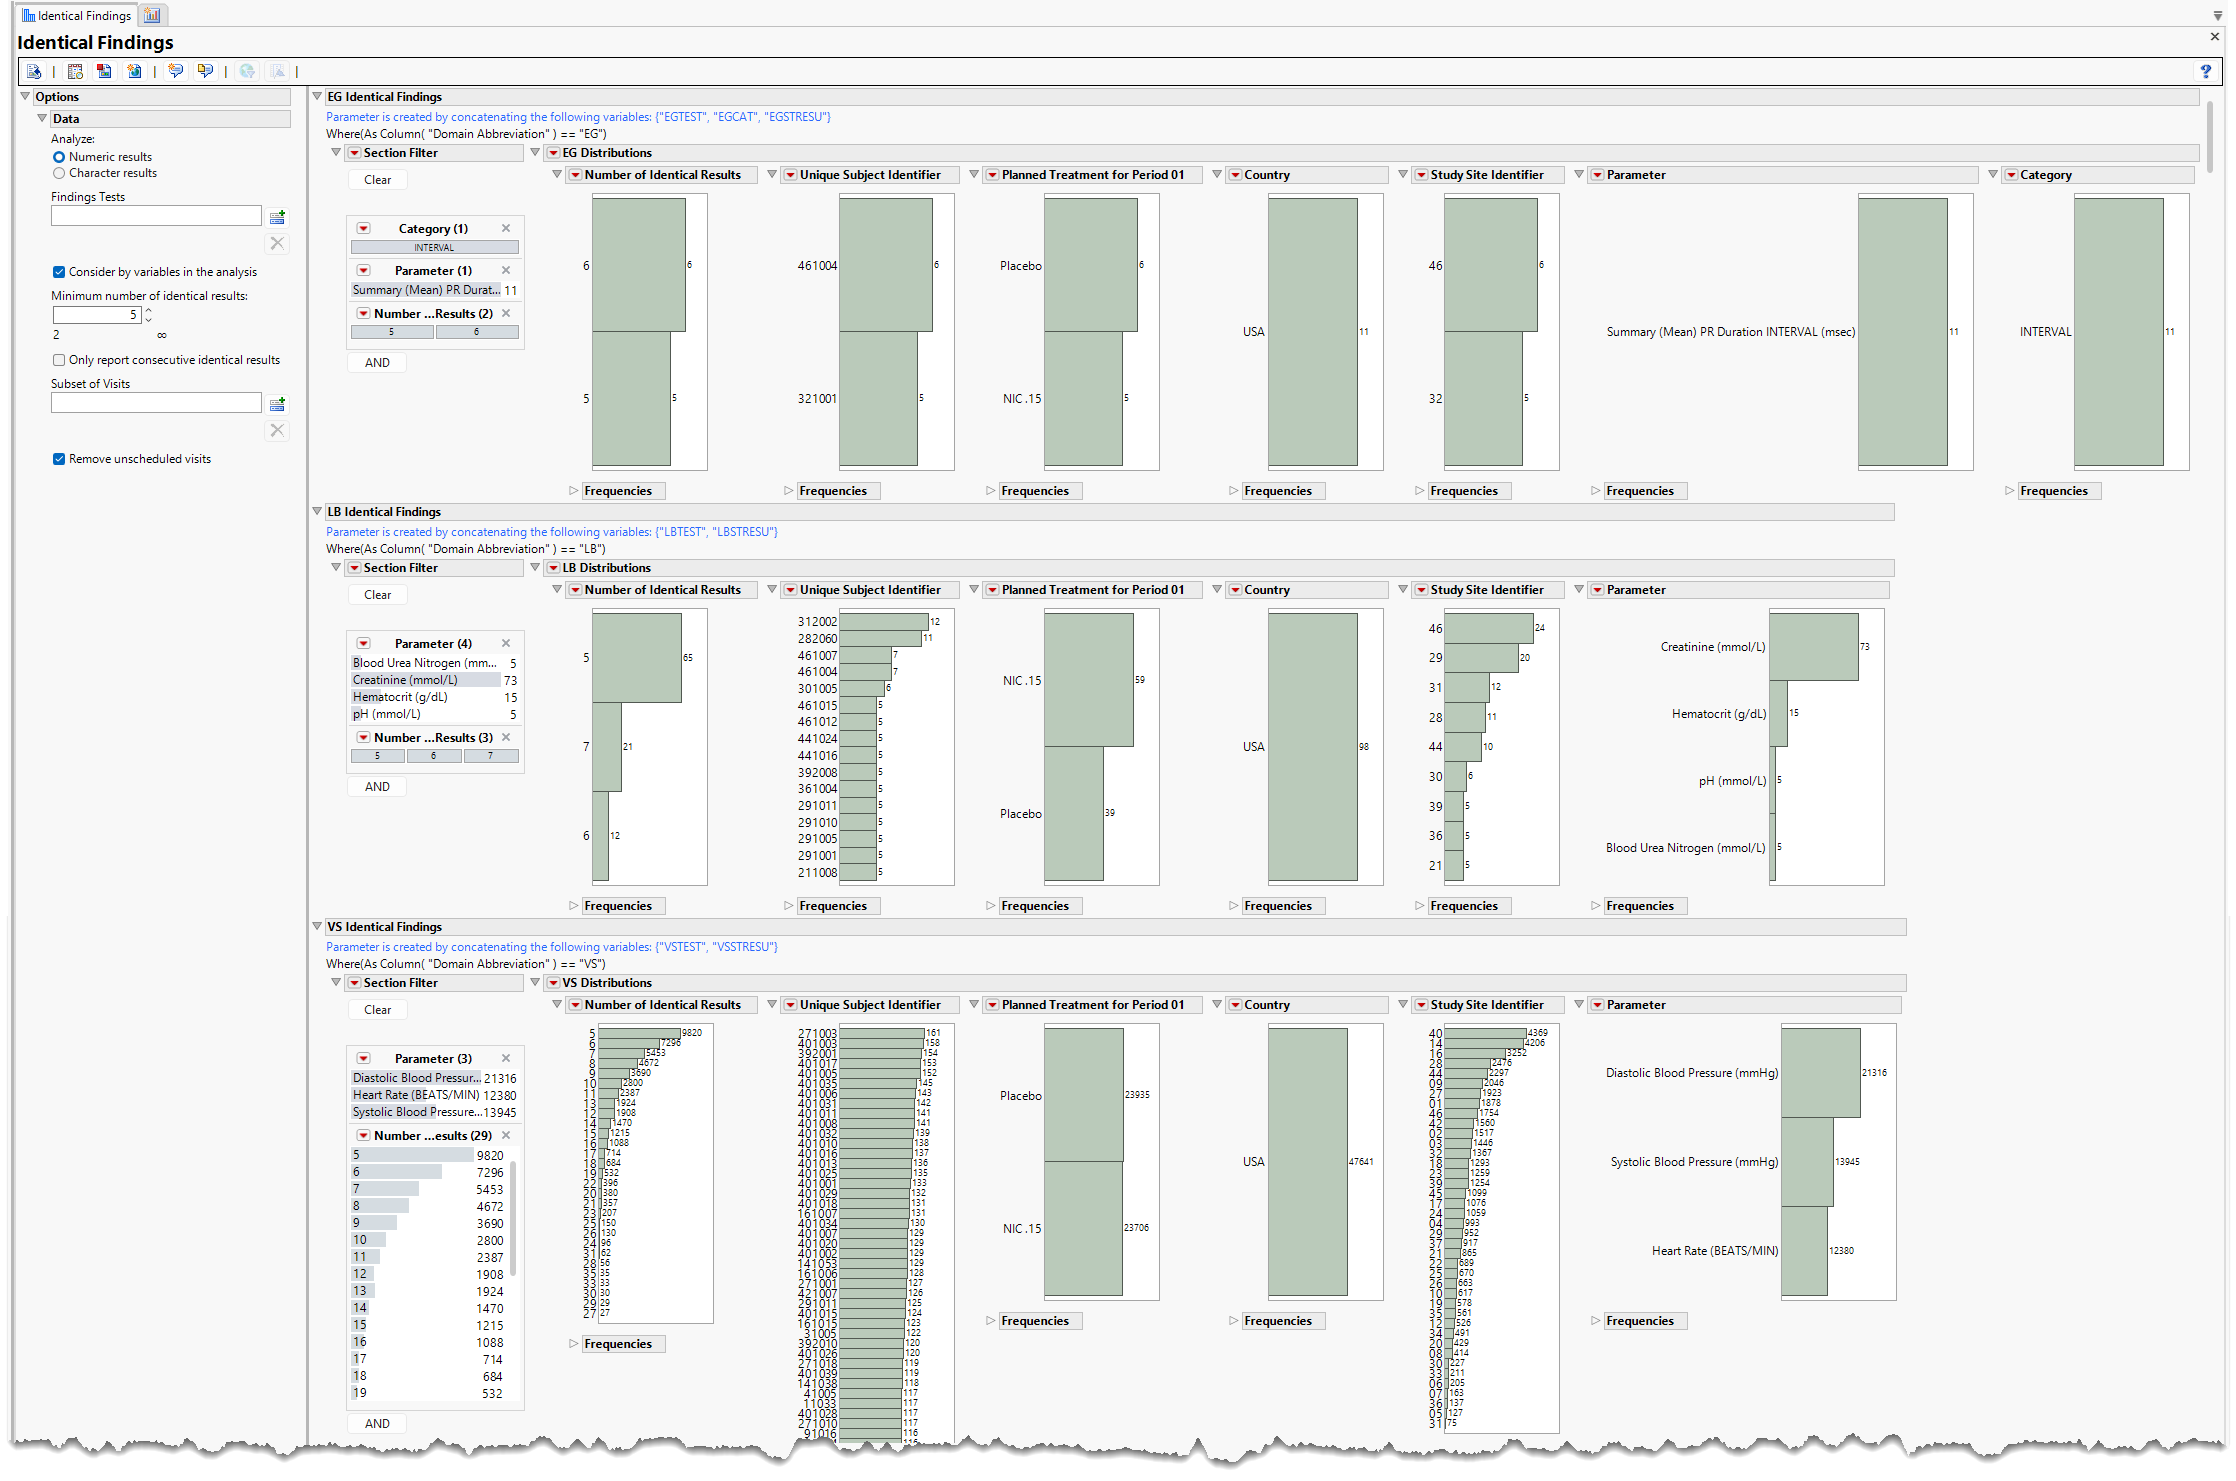The width and height of the screenshot is (2236, 1481).
Task: Toggle the 7 results block in LB filter
Action: point(491,756)
